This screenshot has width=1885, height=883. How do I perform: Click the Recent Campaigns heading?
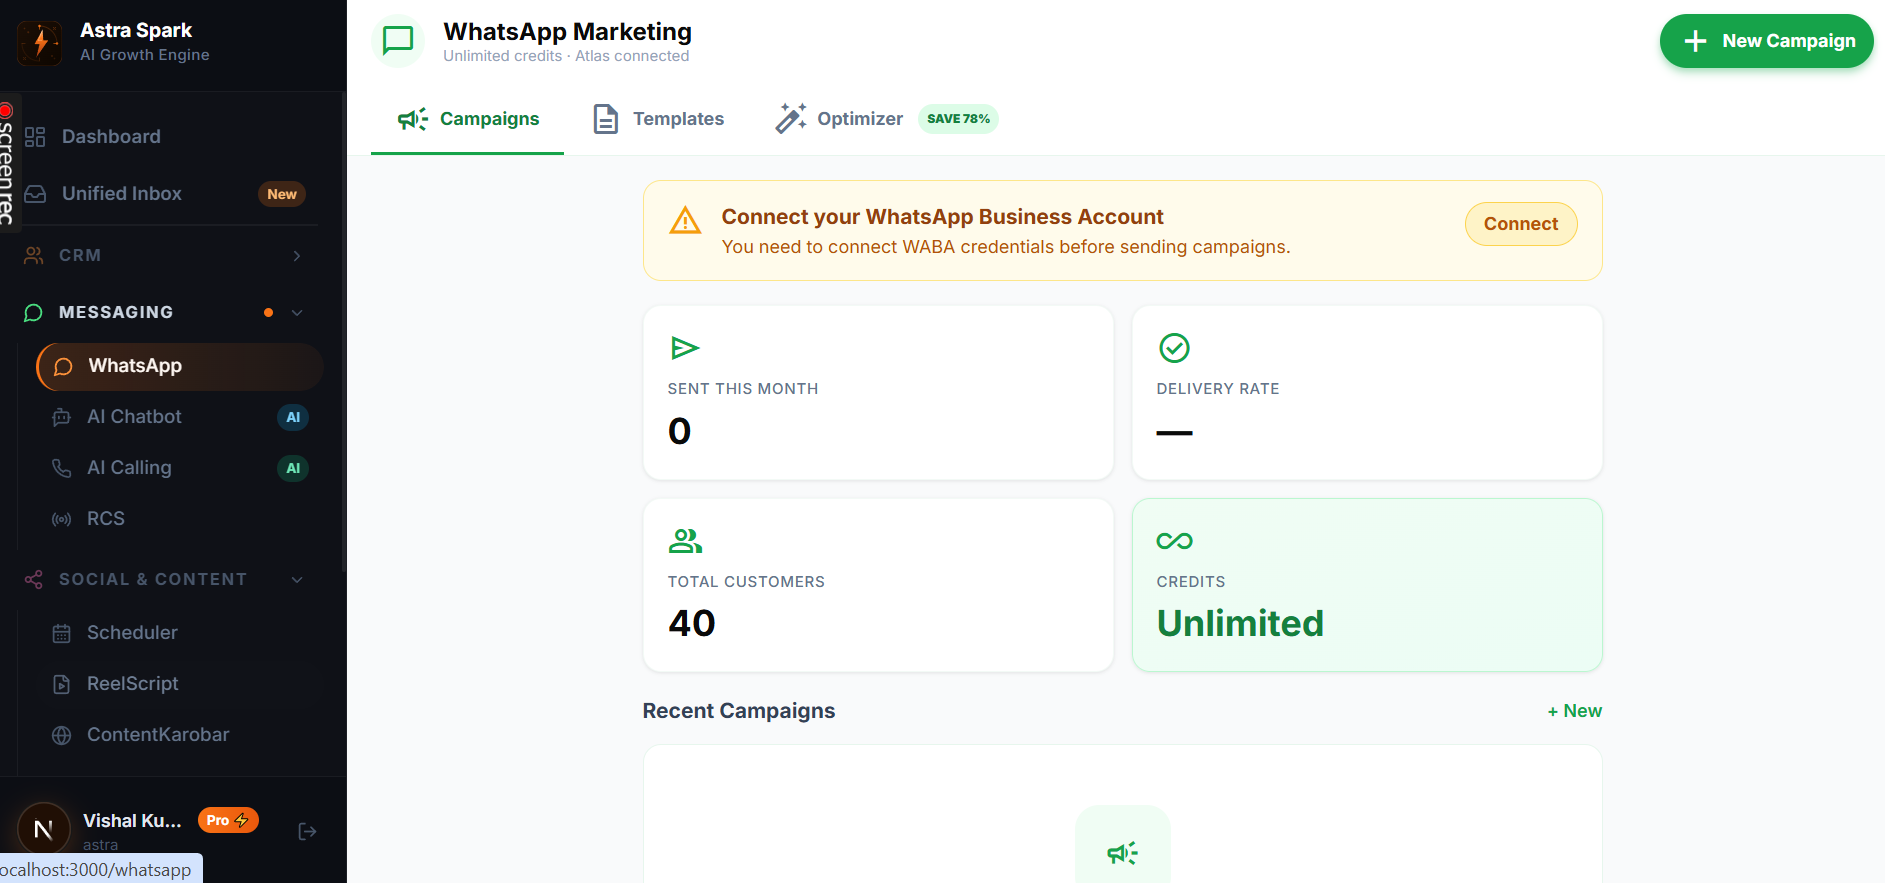coord(738,711)
